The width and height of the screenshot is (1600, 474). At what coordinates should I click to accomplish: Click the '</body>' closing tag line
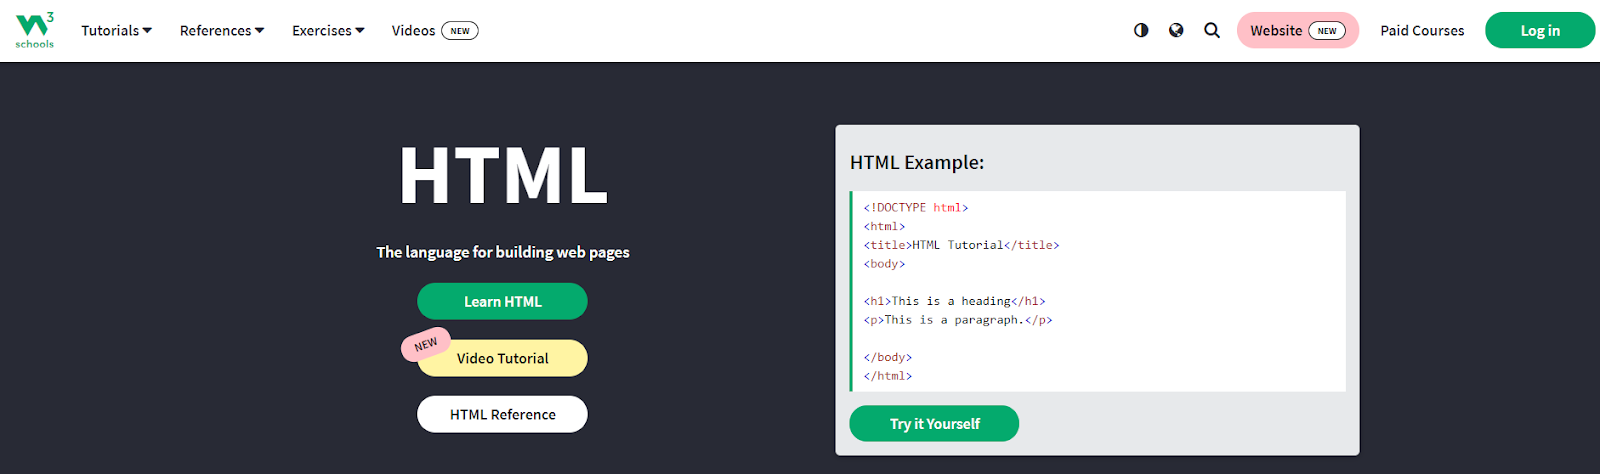(x=888, y=357)
